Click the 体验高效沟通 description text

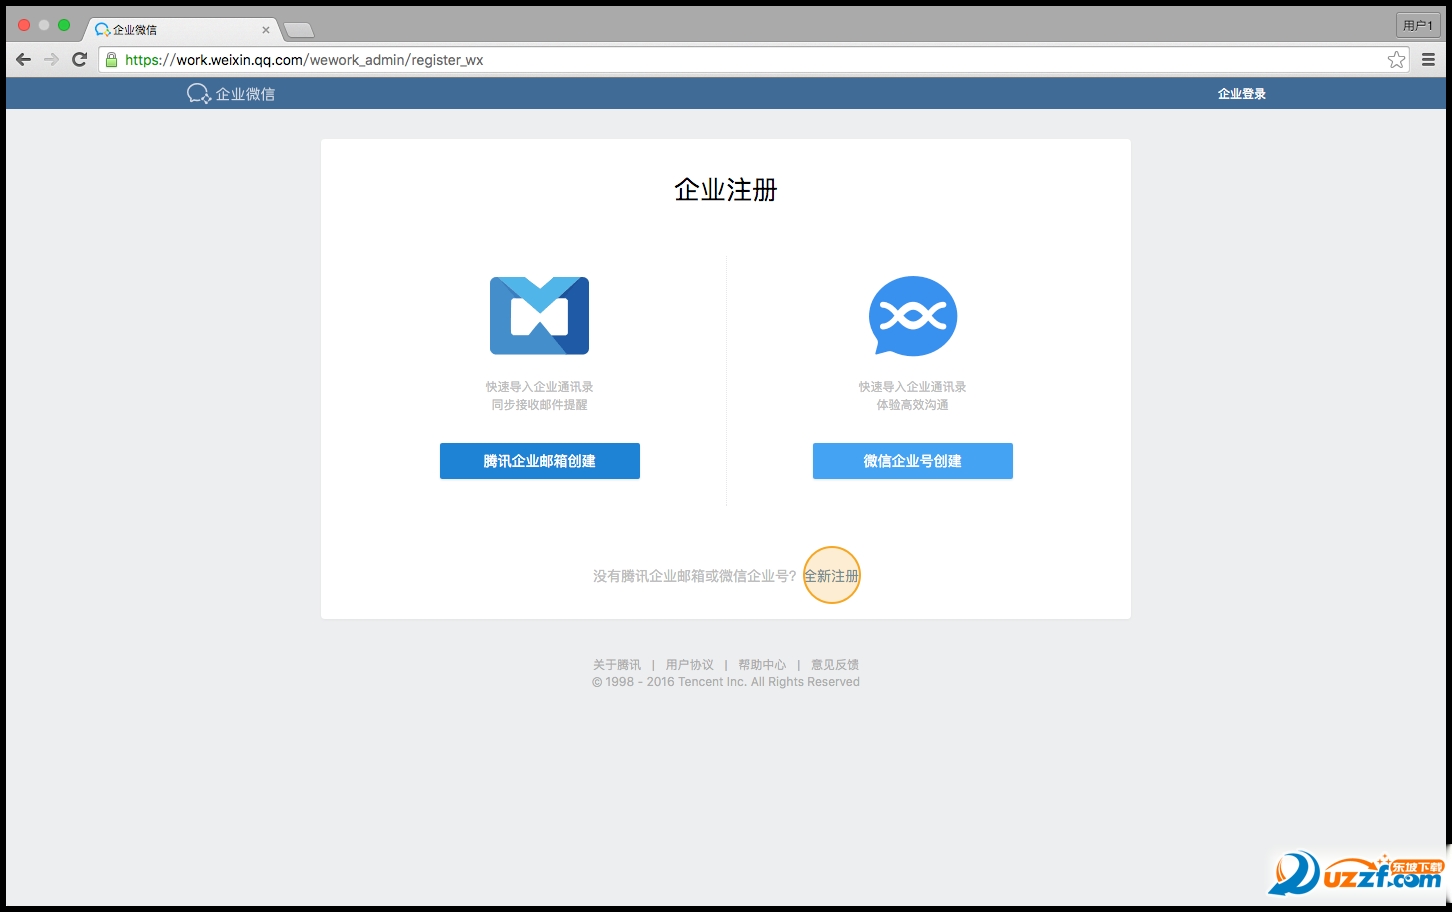click(x=913, y=405)
